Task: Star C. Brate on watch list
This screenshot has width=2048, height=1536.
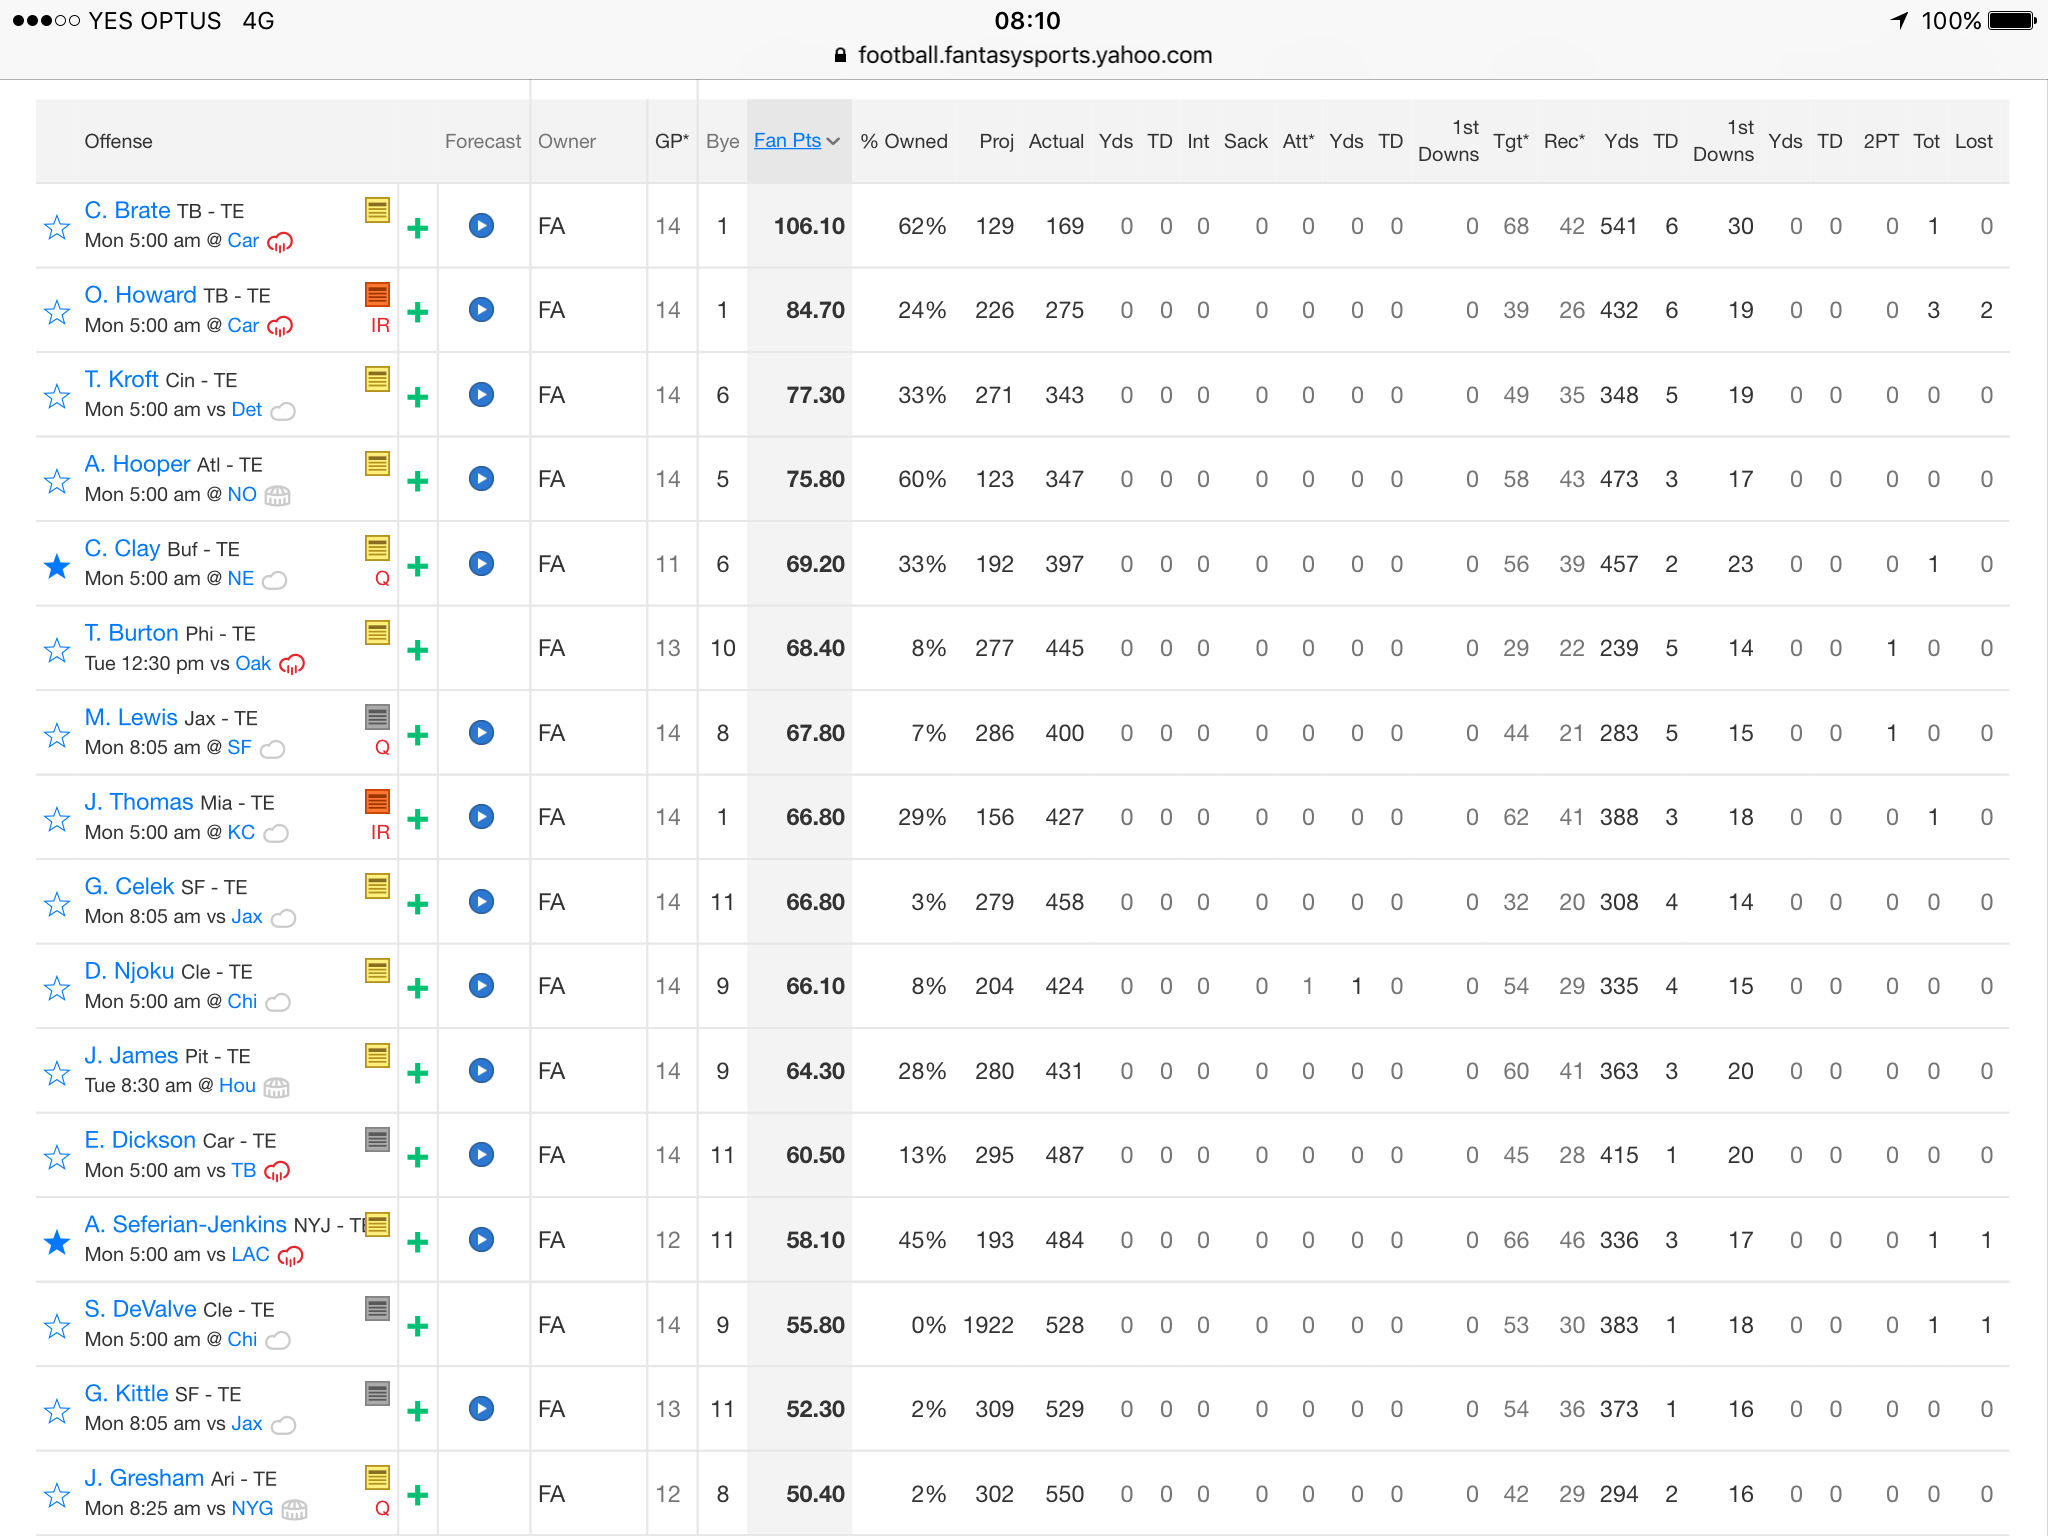Action: pyautogui.click(x=57, y=227)
